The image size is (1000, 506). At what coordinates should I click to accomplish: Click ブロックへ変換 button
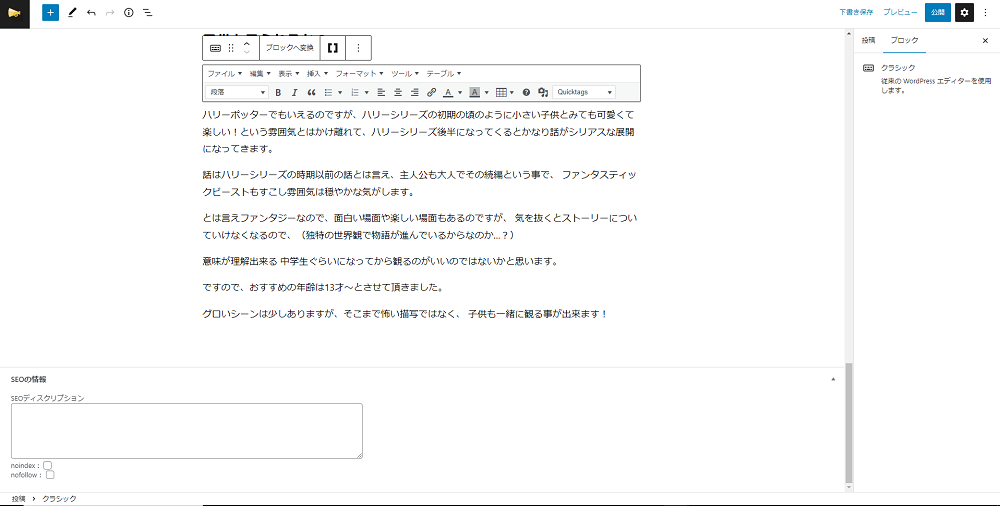290,48
